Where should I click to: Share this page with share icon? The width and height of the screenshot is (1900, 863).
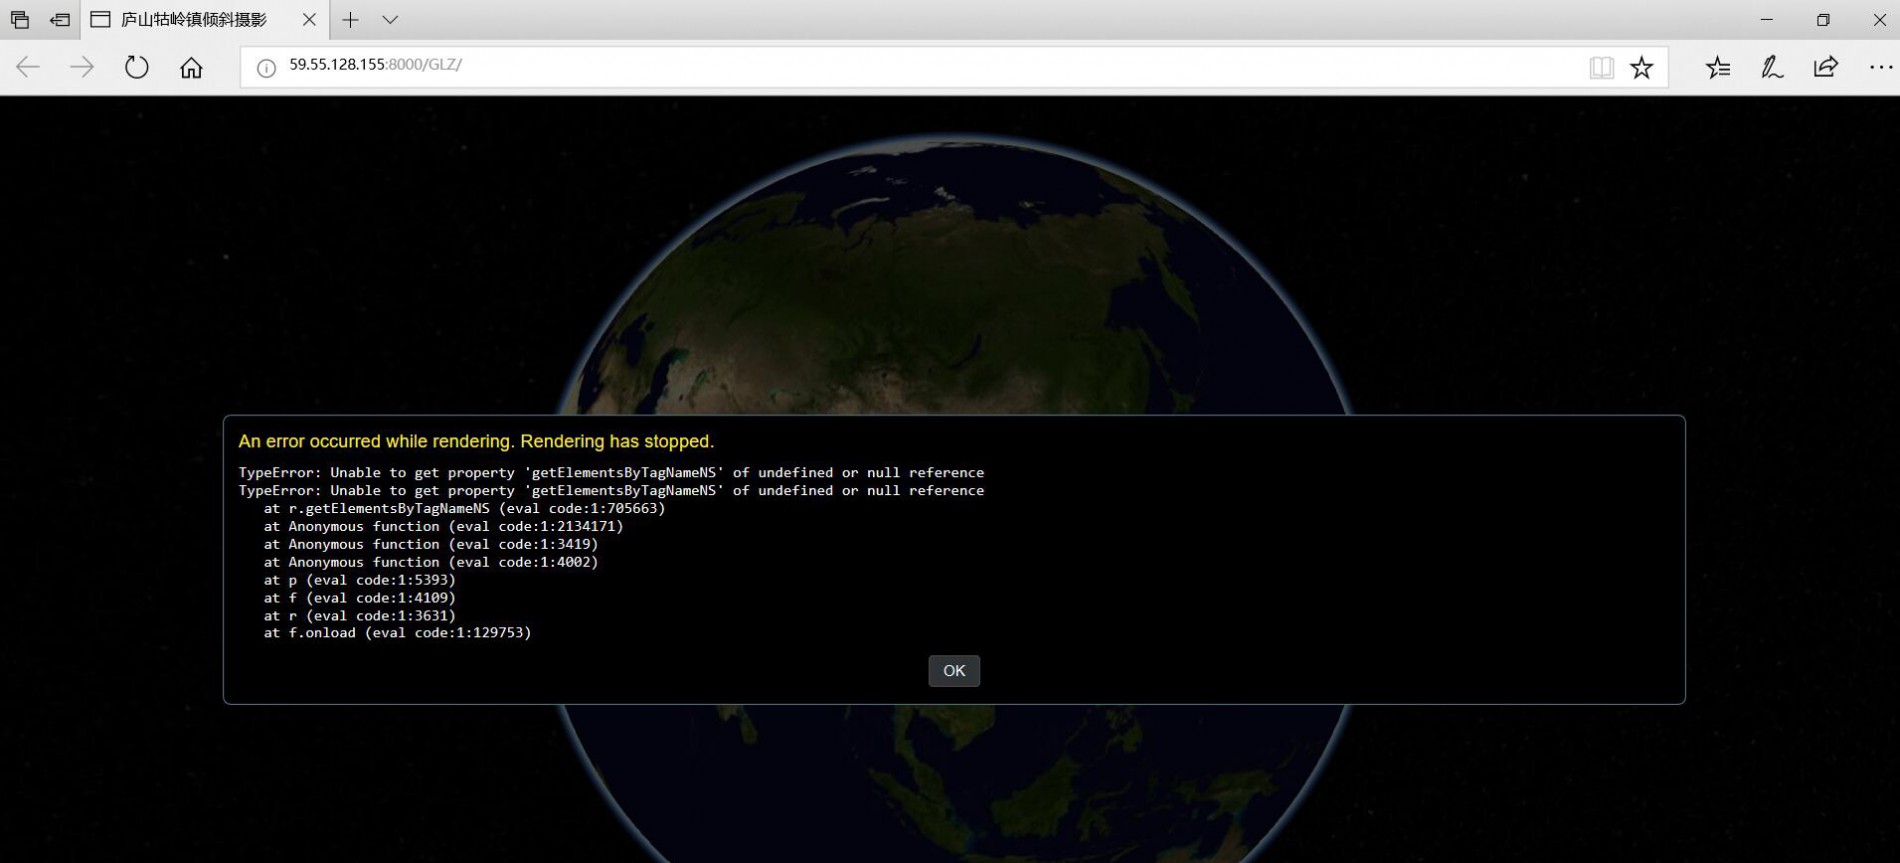pyautogui.click(x=1826, y=67)
